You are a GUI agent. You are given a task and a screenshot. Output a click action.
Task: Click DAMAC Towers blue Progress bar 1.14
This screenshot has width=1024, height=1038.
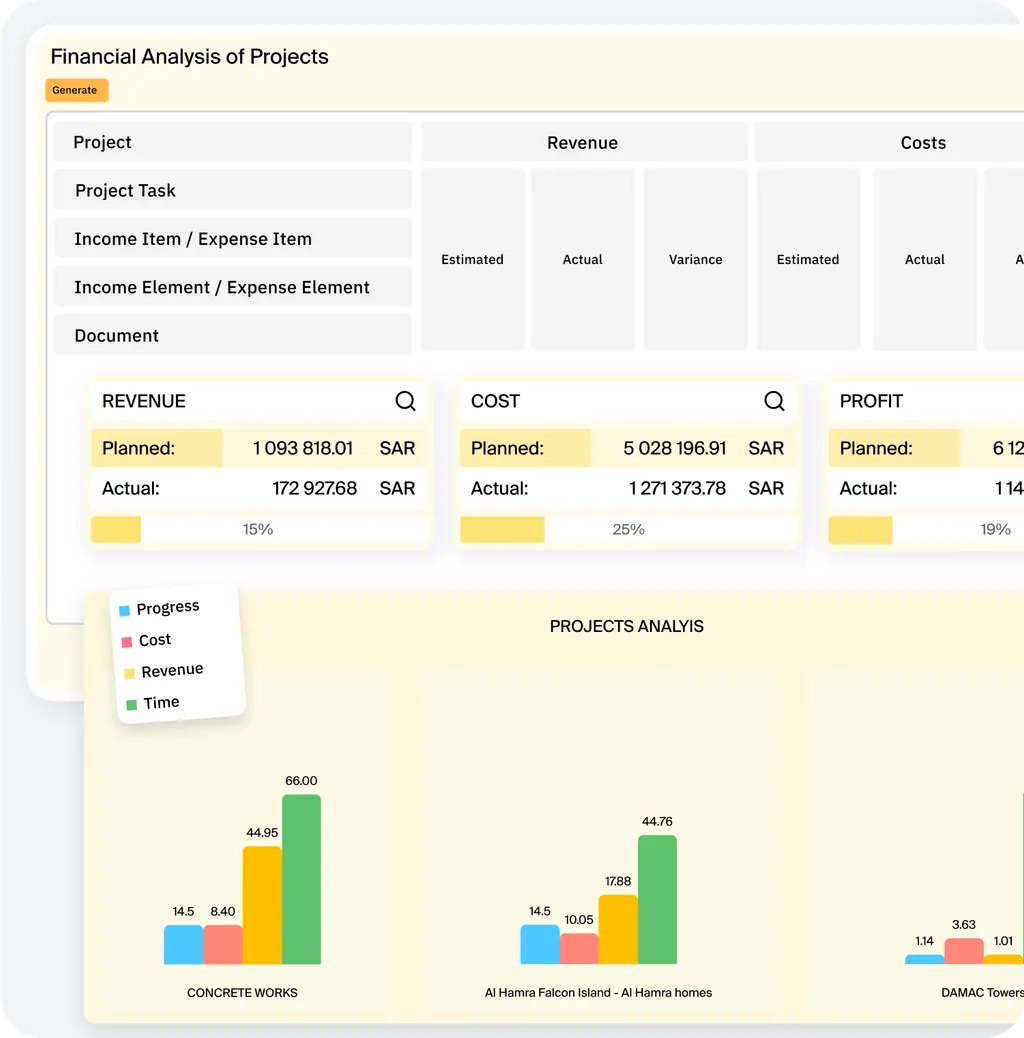[x=924, y=959]
